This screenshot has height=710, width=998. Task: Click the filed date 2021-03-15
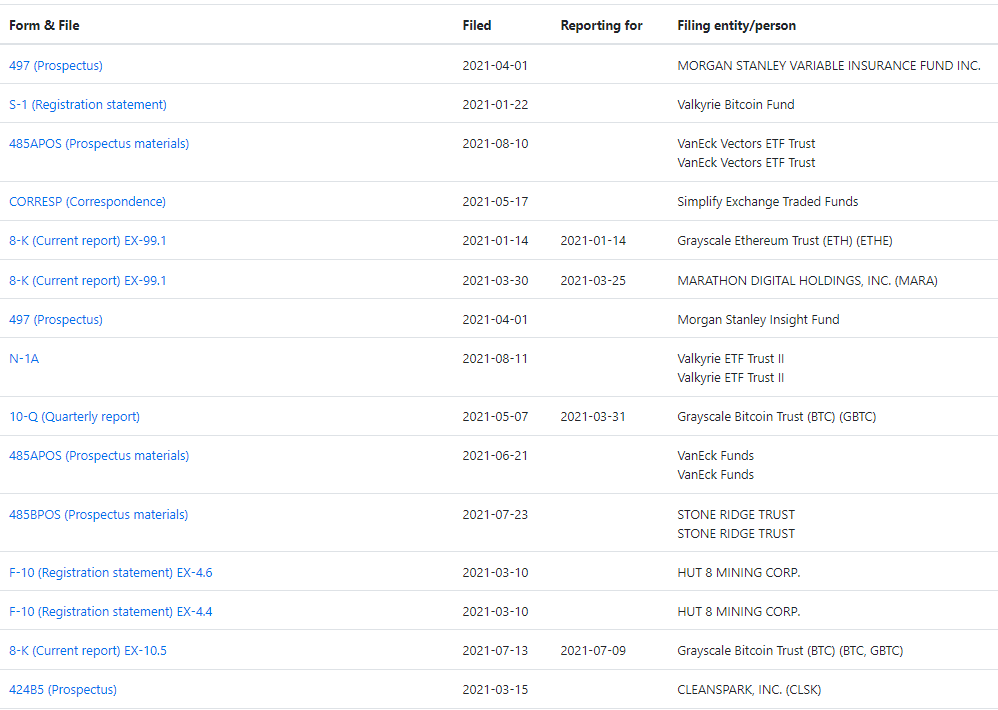(x=495, y=690)
